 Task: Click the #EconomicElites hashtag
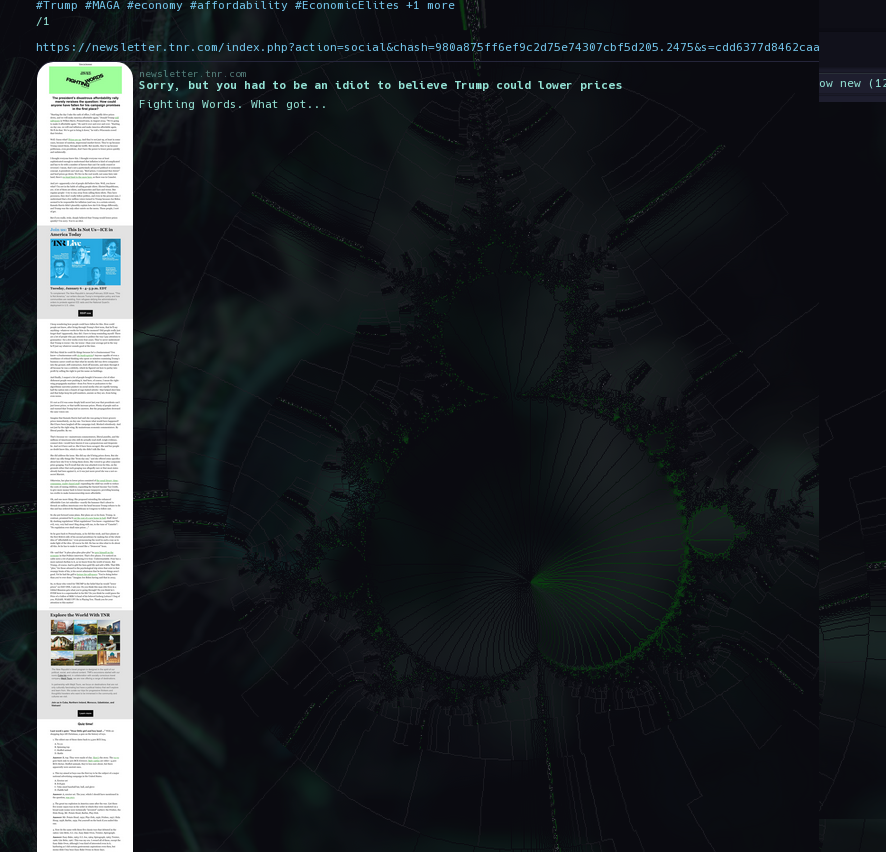346,6
